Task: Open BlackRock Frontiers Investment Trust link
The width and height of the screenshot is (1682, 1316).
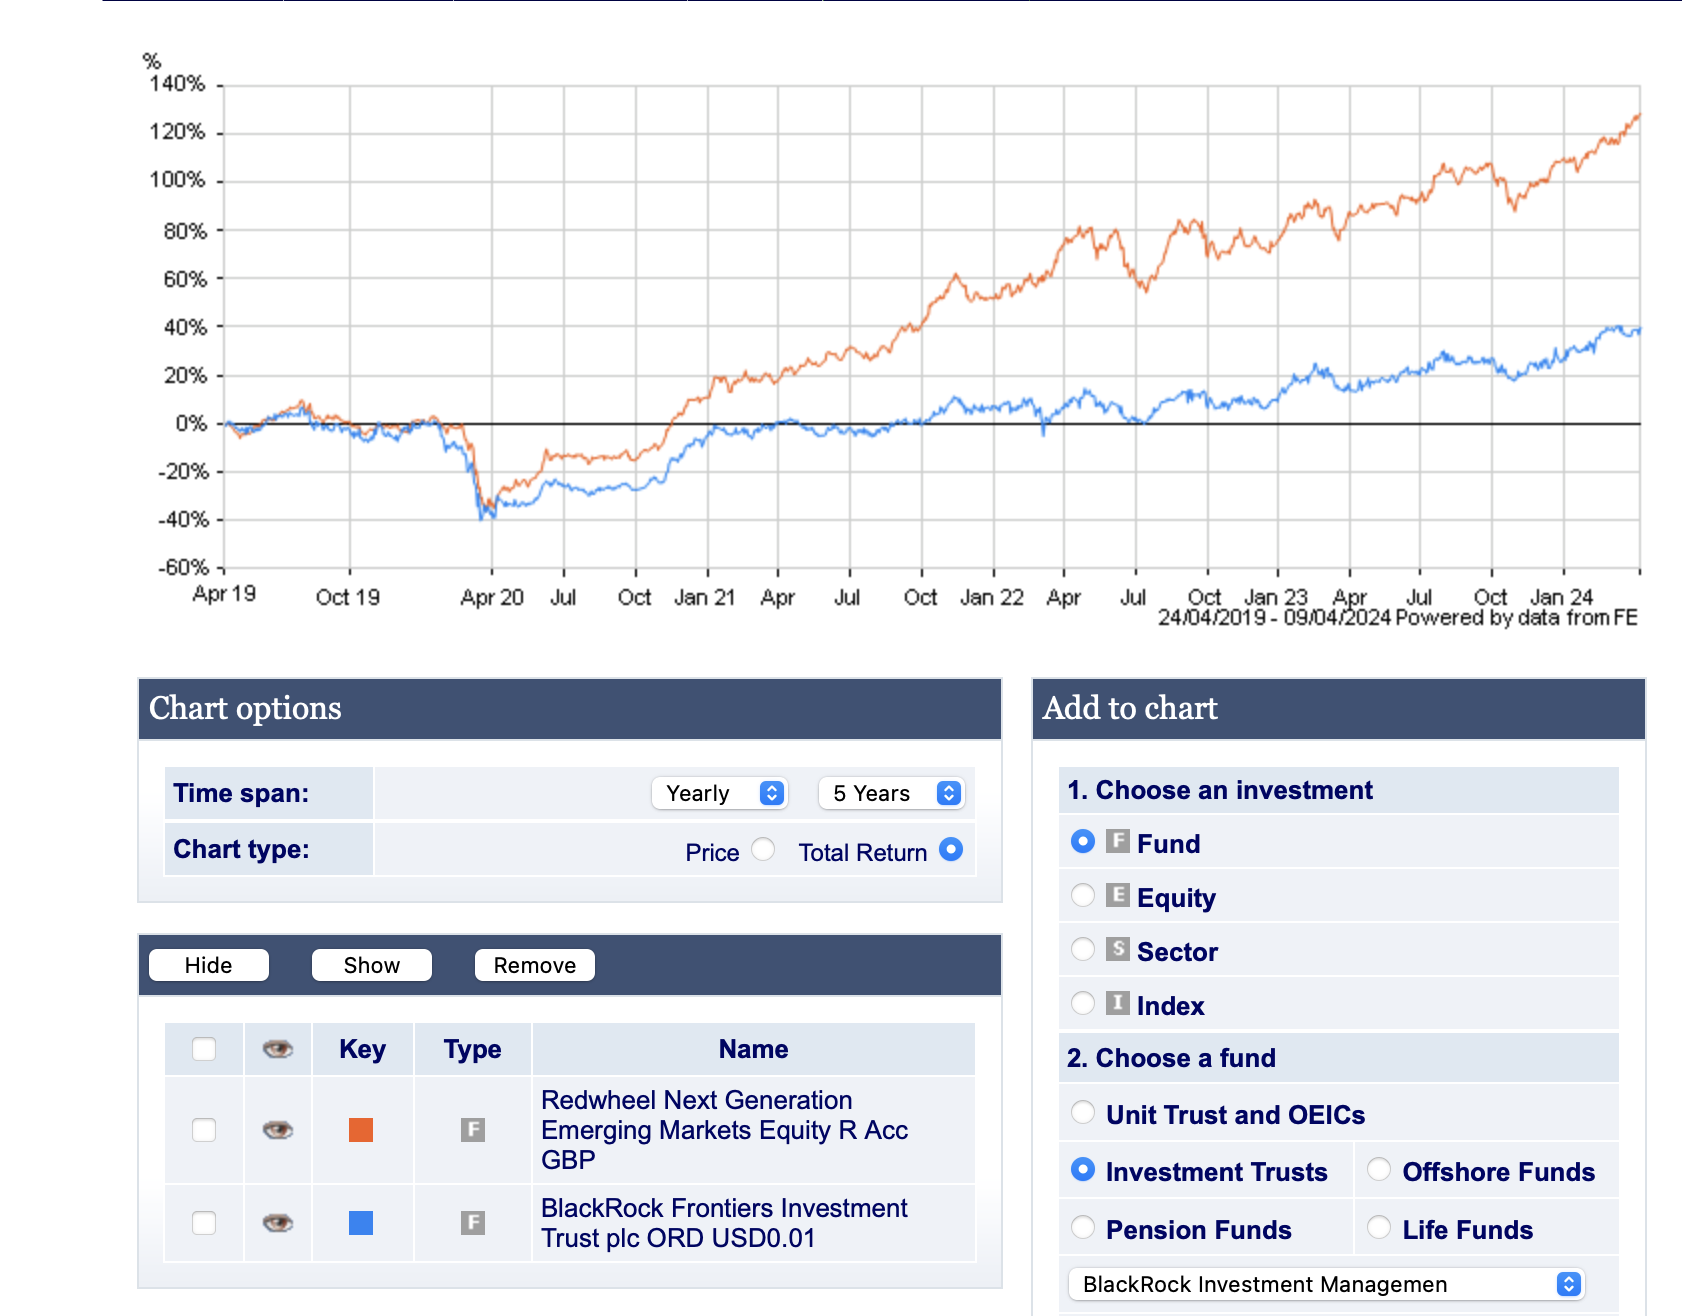Action: [x=725, y=1223]
